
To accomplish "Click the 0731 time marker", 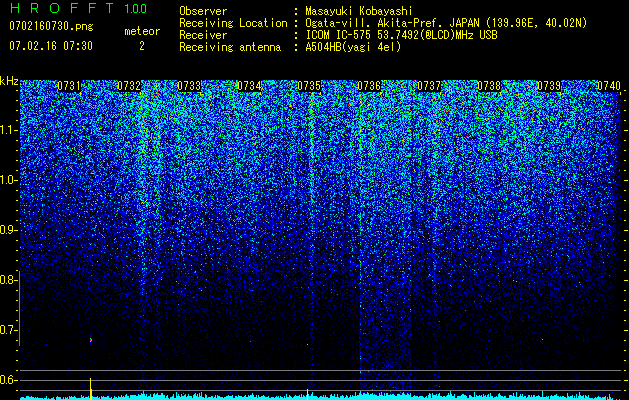I will click(69, 86).
